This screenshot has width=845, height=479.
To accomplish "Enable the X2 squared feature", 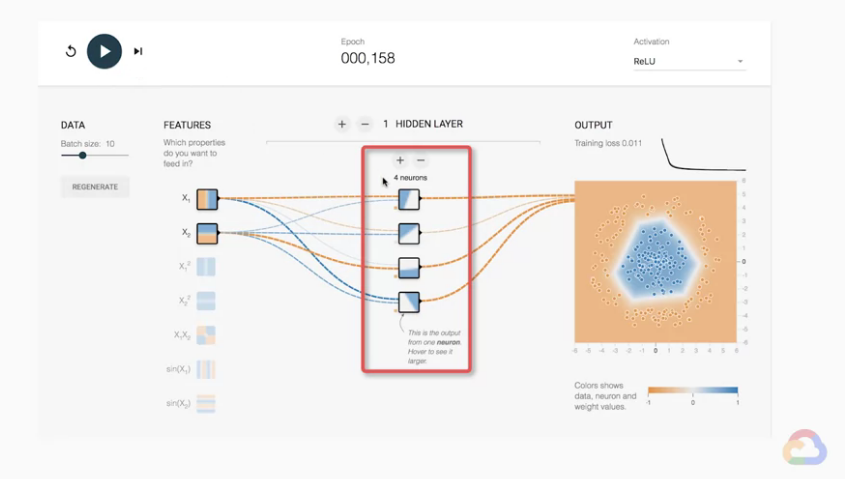I will (x=206, y=301).
